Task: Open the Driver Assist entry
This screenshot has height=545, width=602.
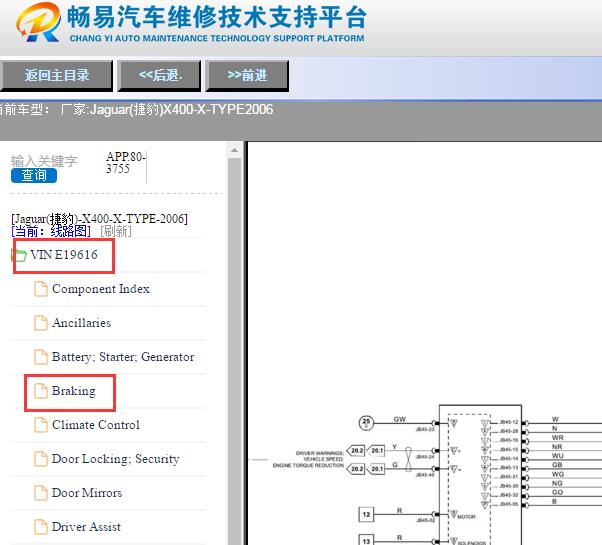Action: click(x=86, y=527)
